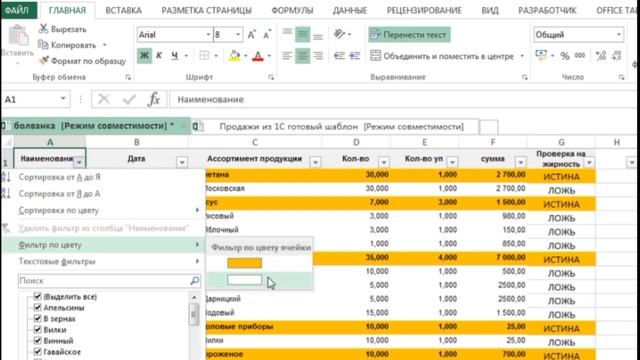Switch to the РЕЦЕНЗИРОВАНИЕ ribbon tab

[424, 11]
